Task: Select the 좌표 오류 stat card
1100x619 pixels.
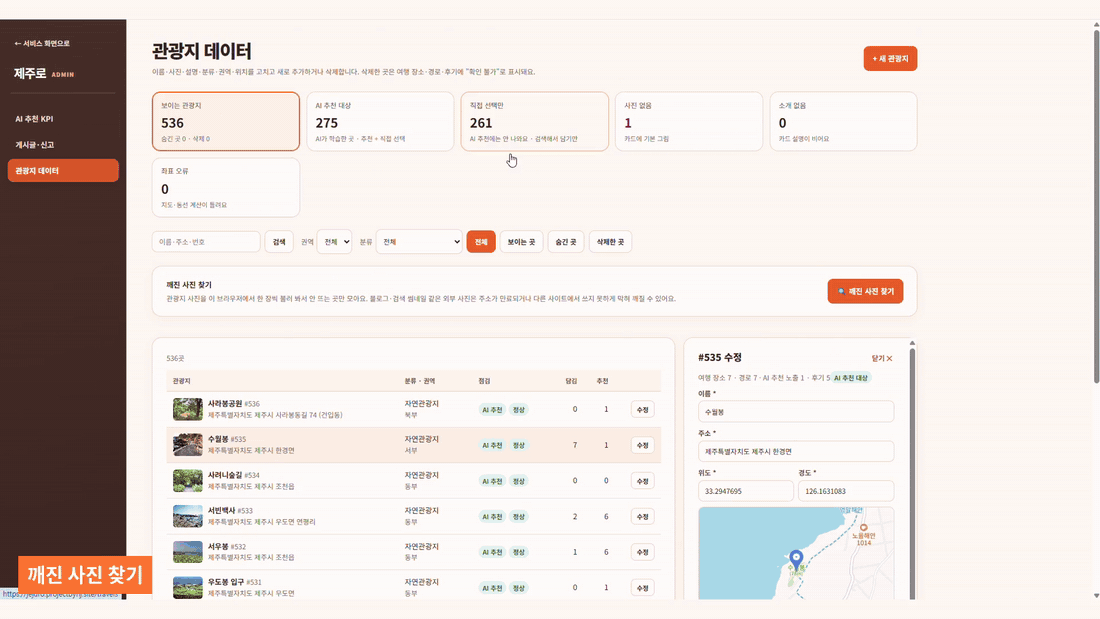Action: point(226,187)
